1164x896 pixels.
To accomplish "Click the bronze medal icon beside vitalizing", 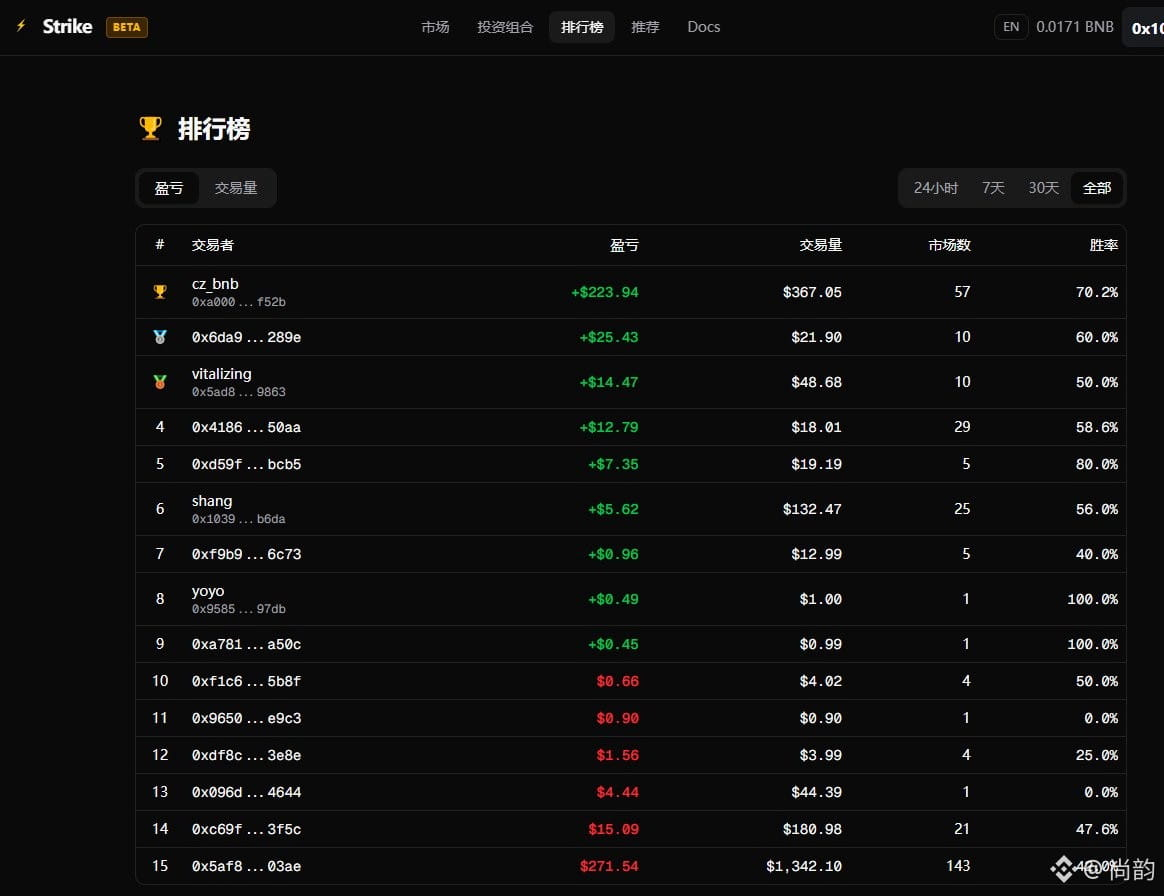I will tap(160, 382).
